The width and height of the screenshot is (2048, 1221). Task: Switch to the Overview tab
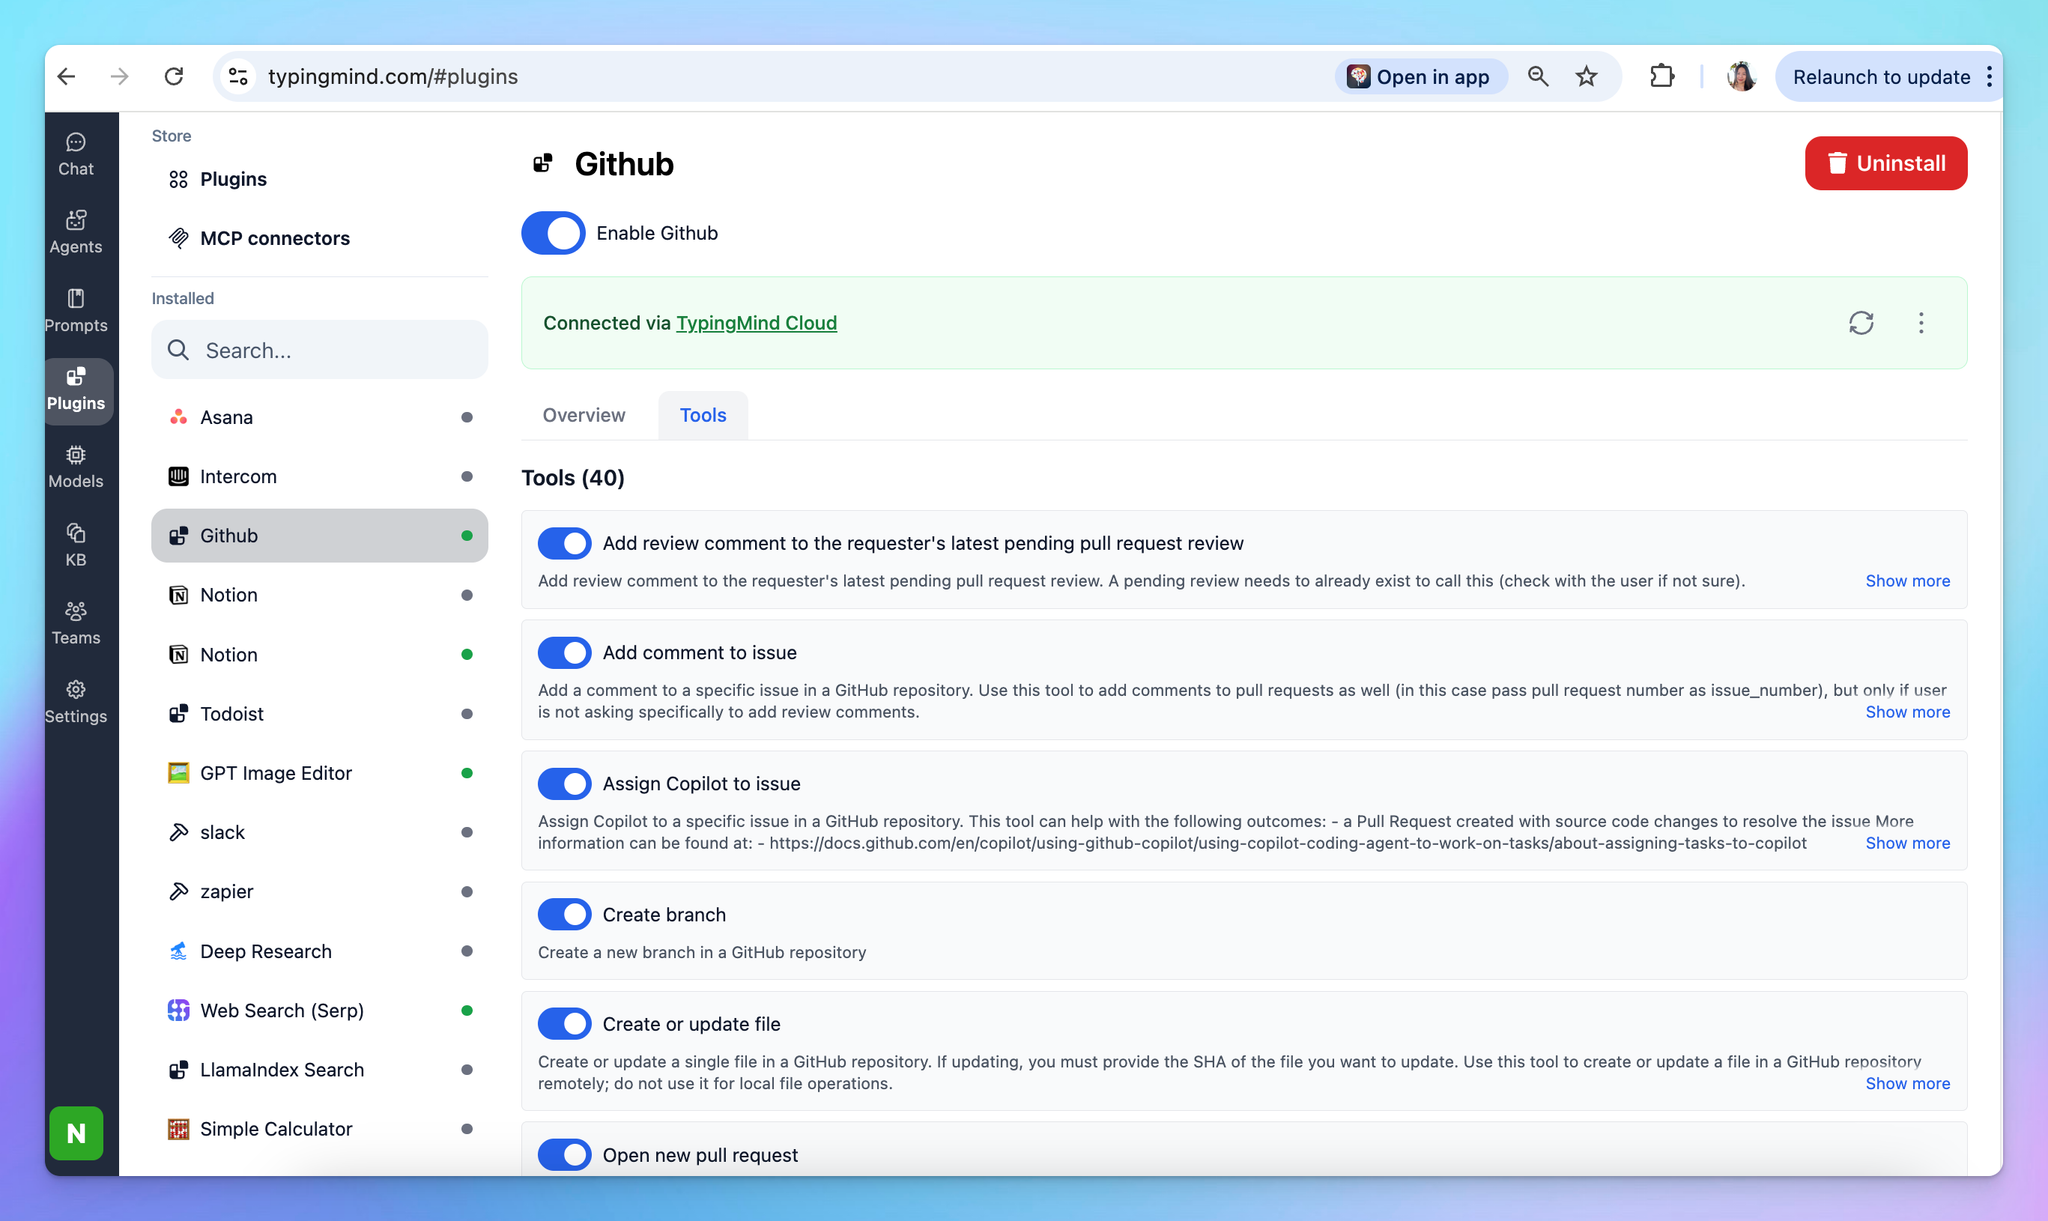coord(584,415)
